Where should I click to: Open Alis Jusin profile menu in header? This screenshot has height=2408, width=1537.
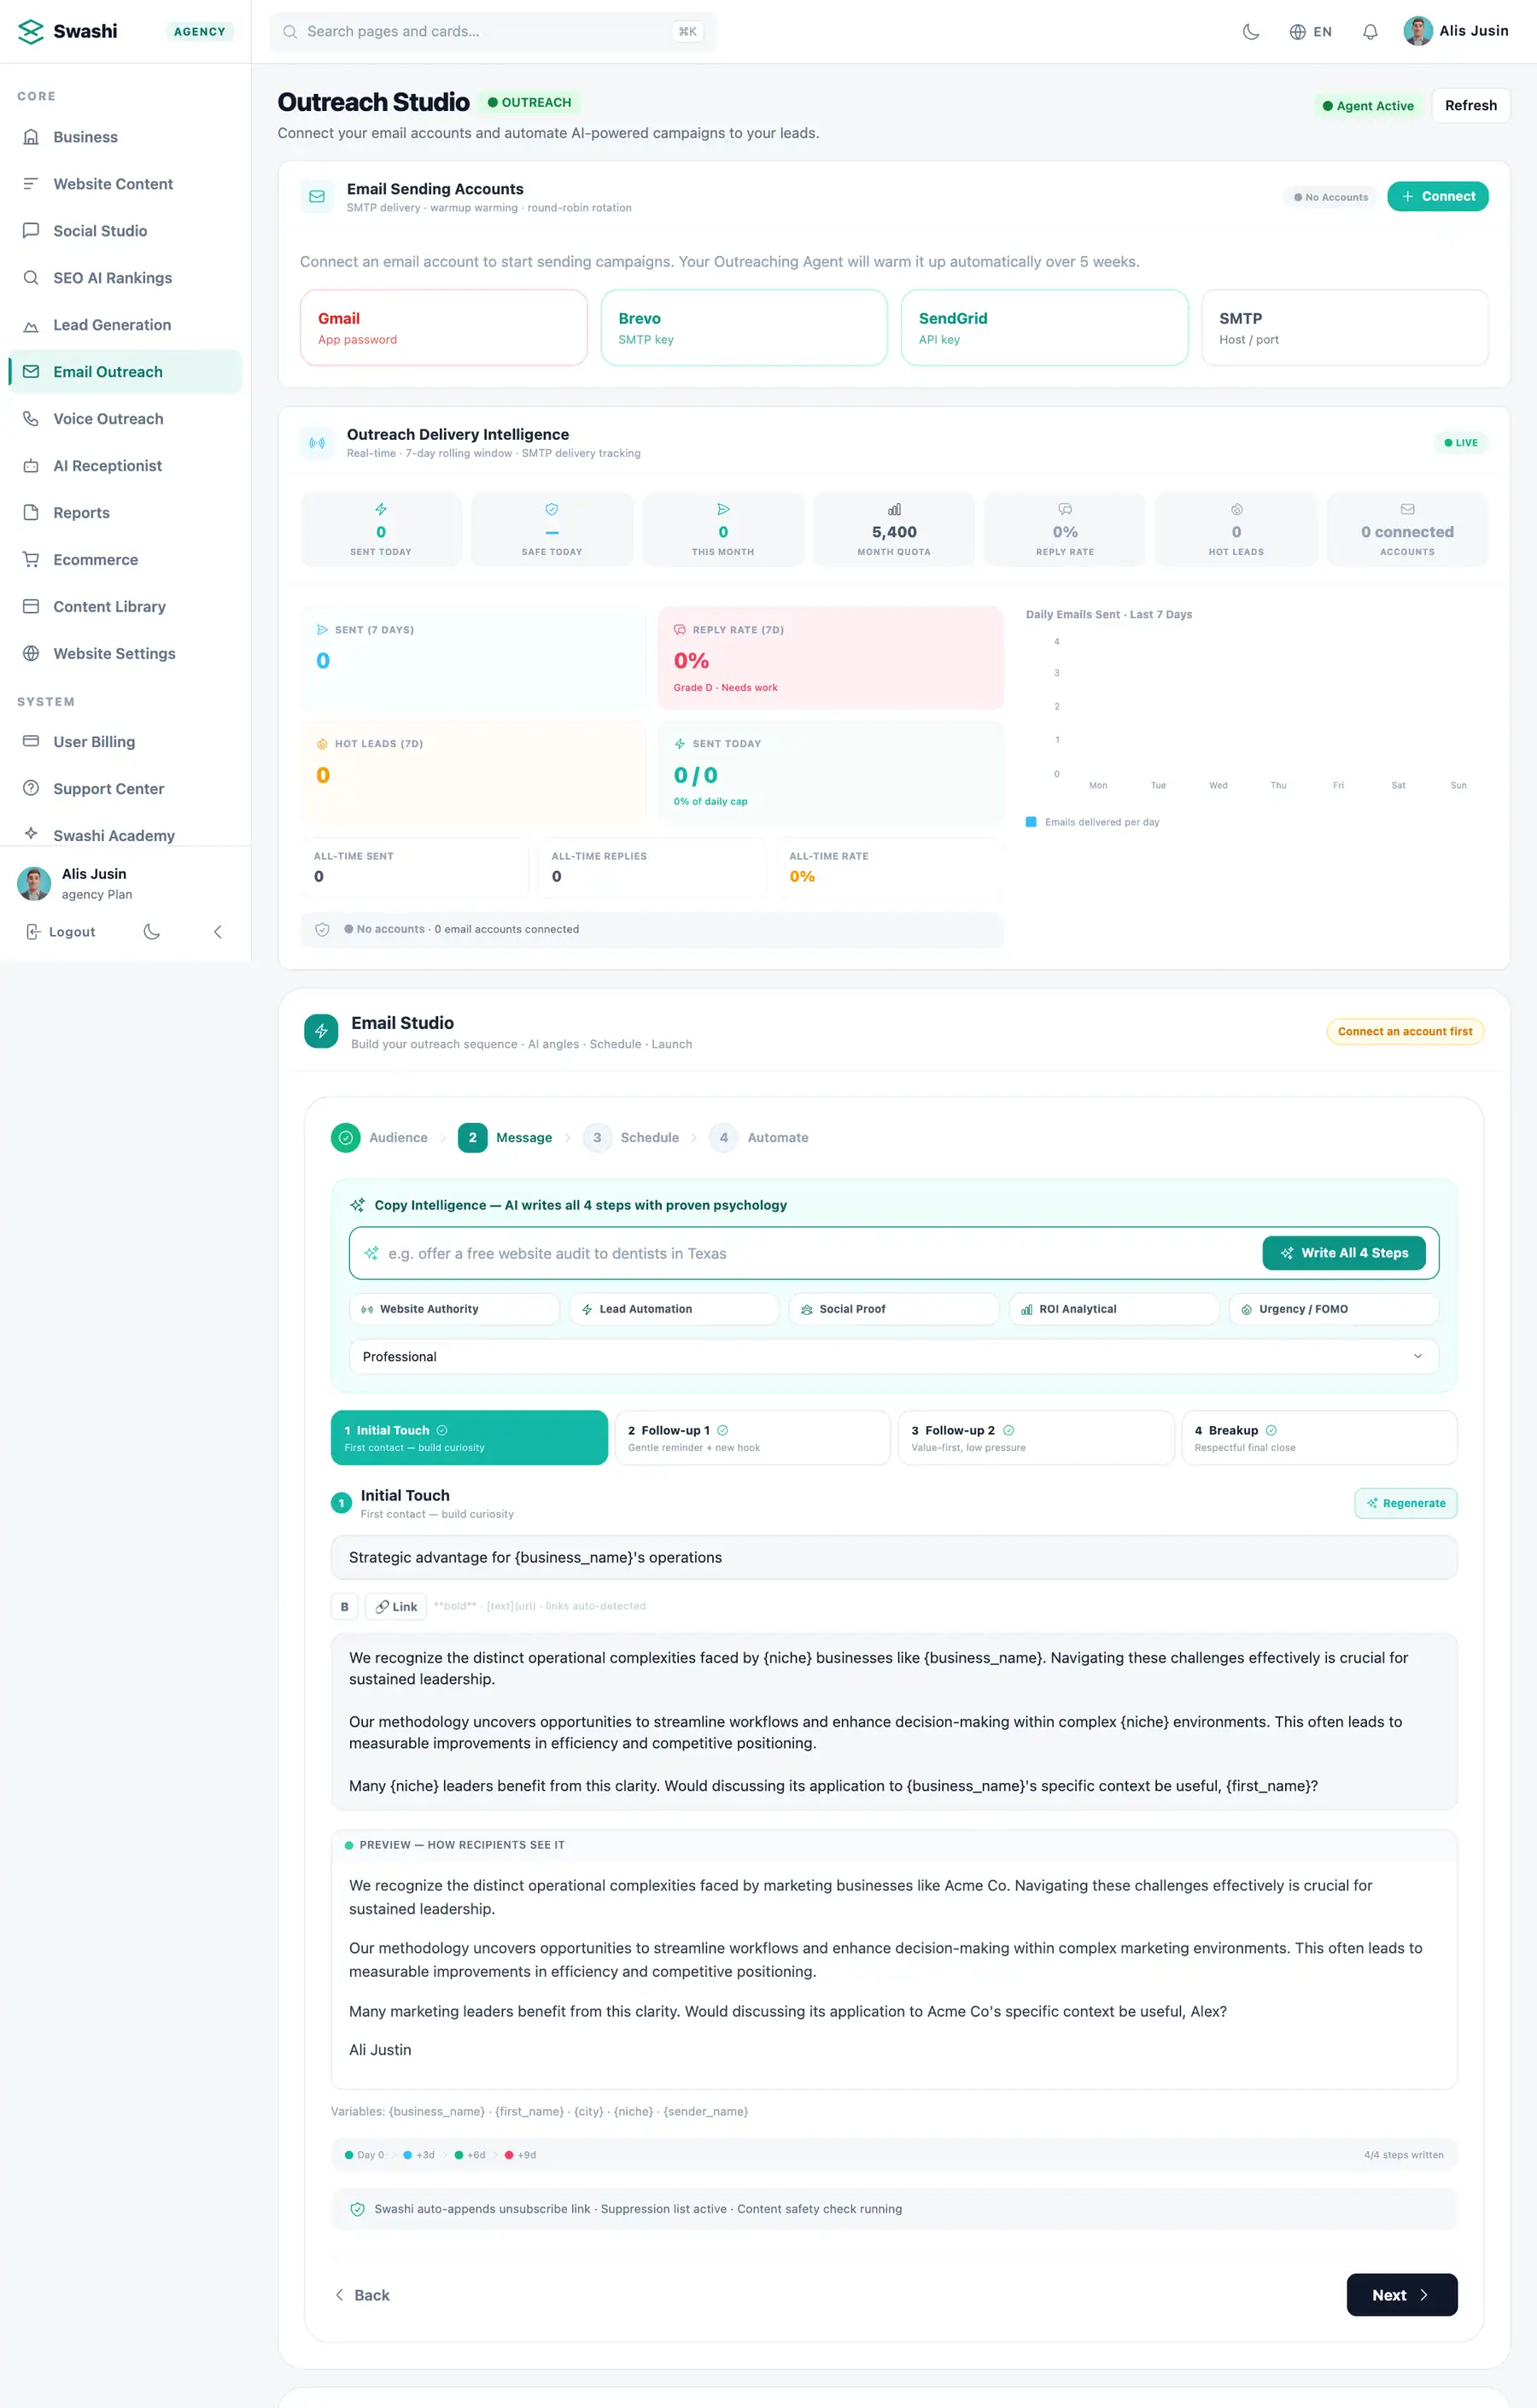tap(1456, 31)
